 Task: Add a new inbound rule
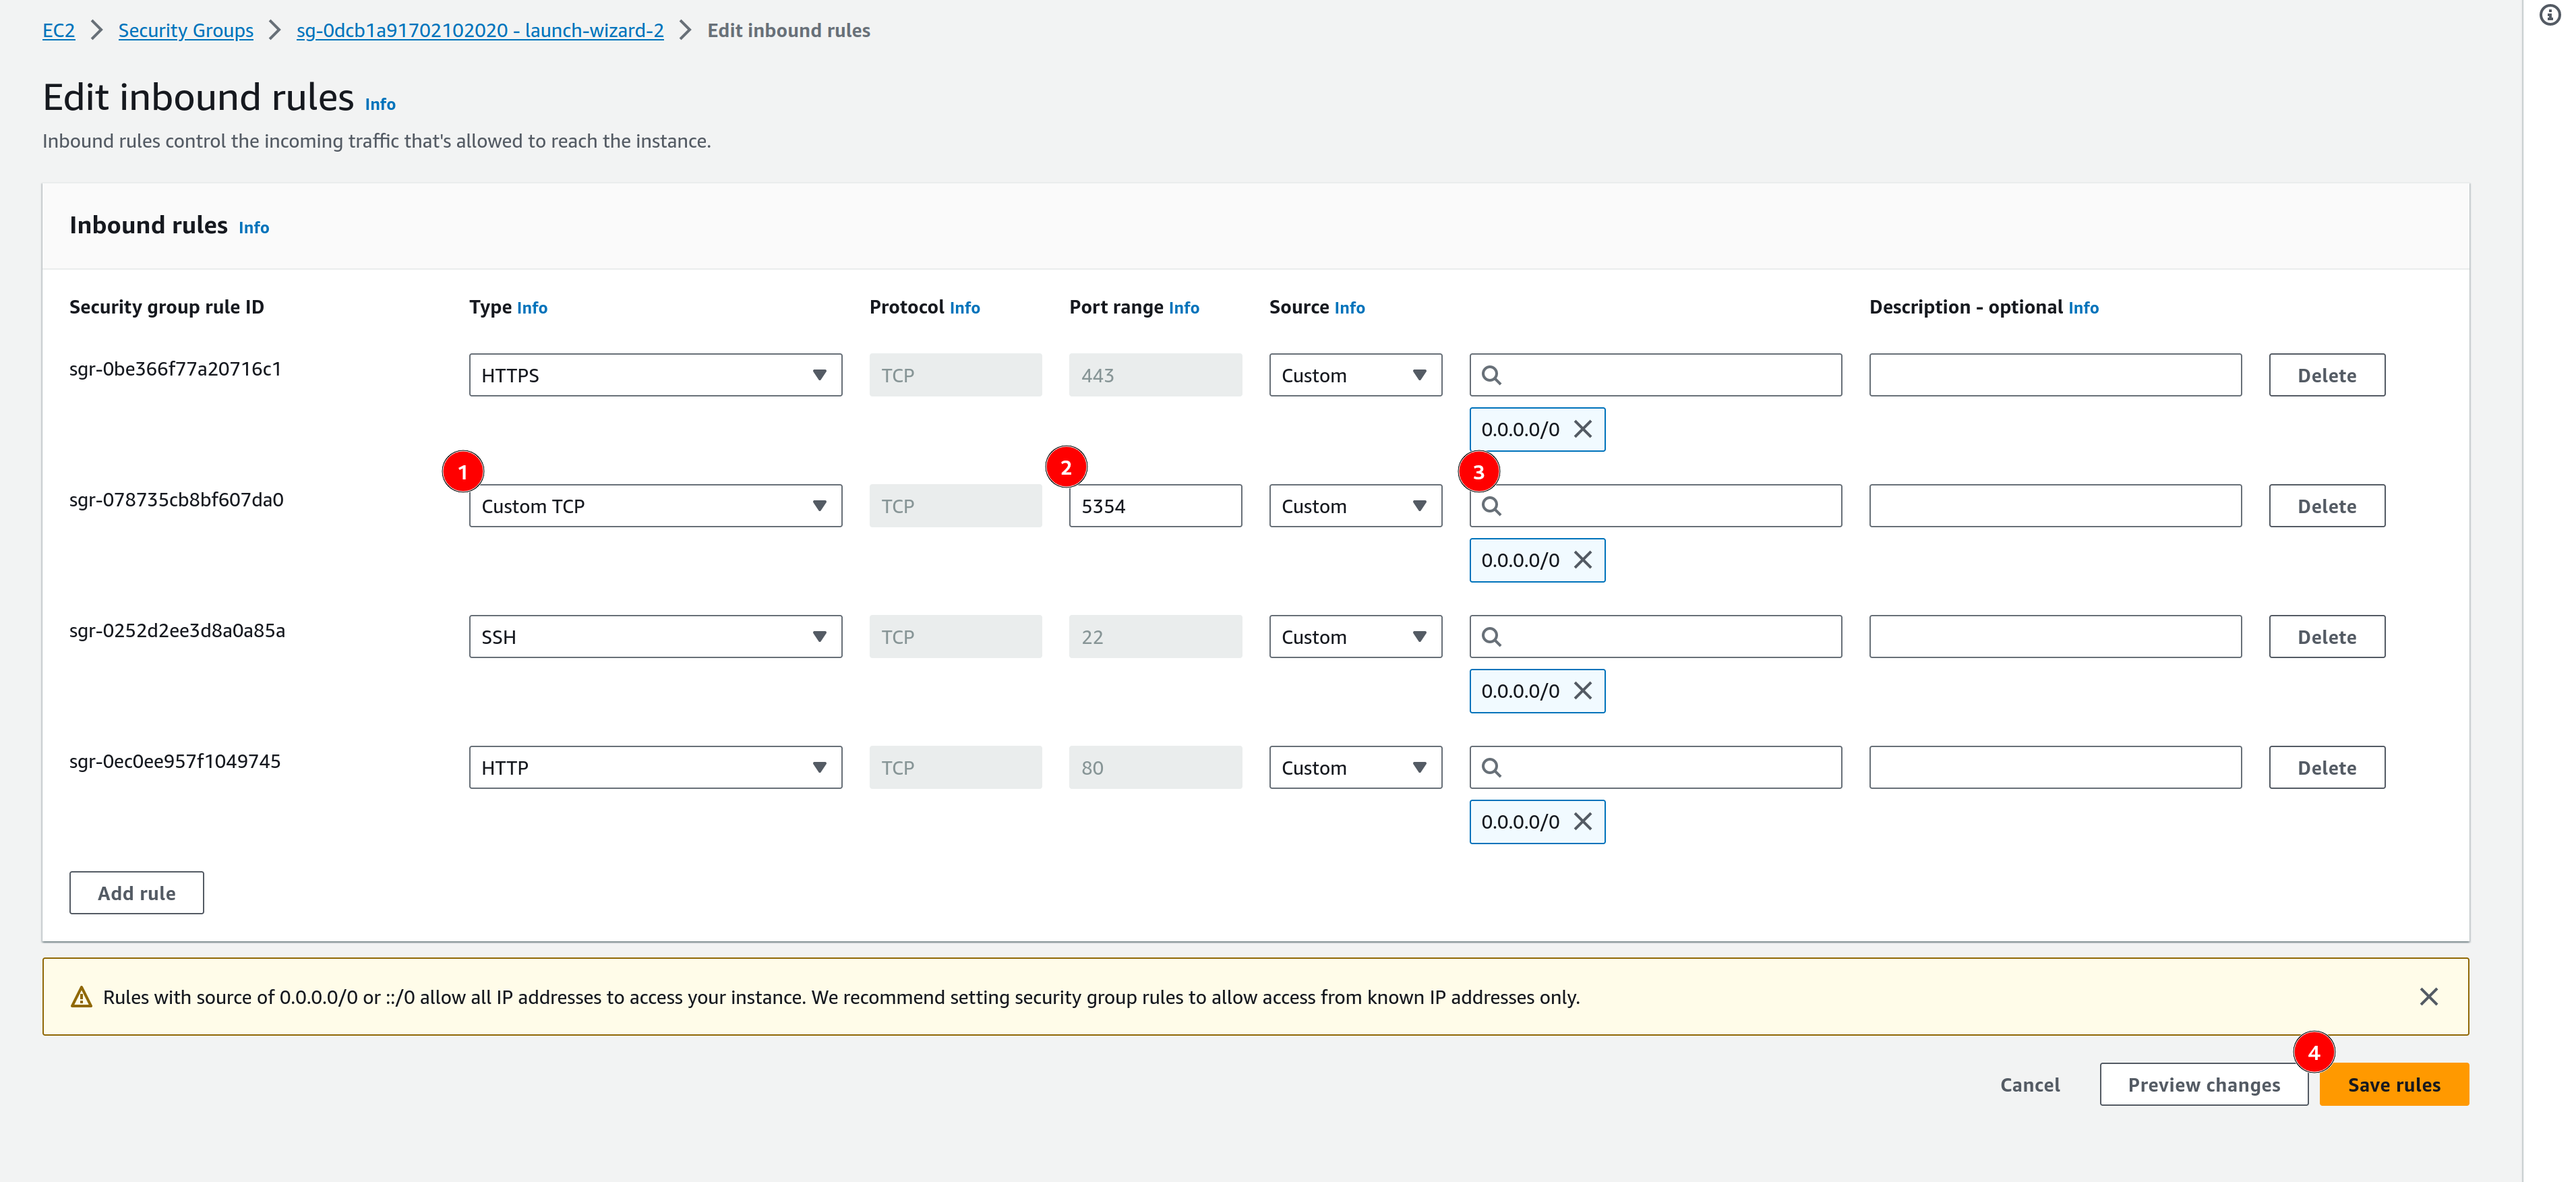pyautogui.click(x=136, y=893)
